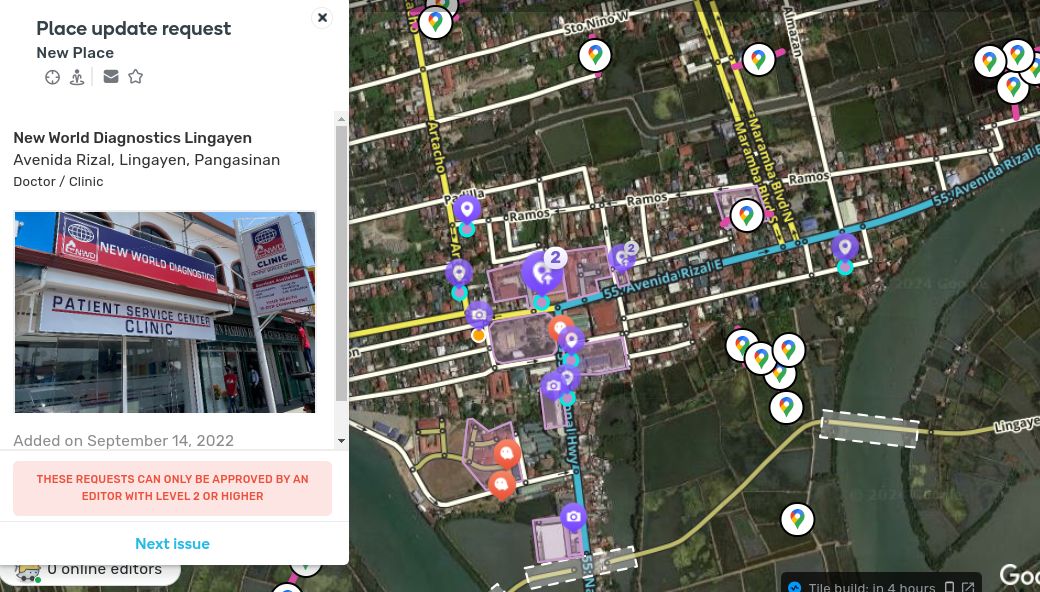This screenshot has height=592, width=1040.
Task: Click the Sto Nino W street label
Action: [x=596, y=25]
